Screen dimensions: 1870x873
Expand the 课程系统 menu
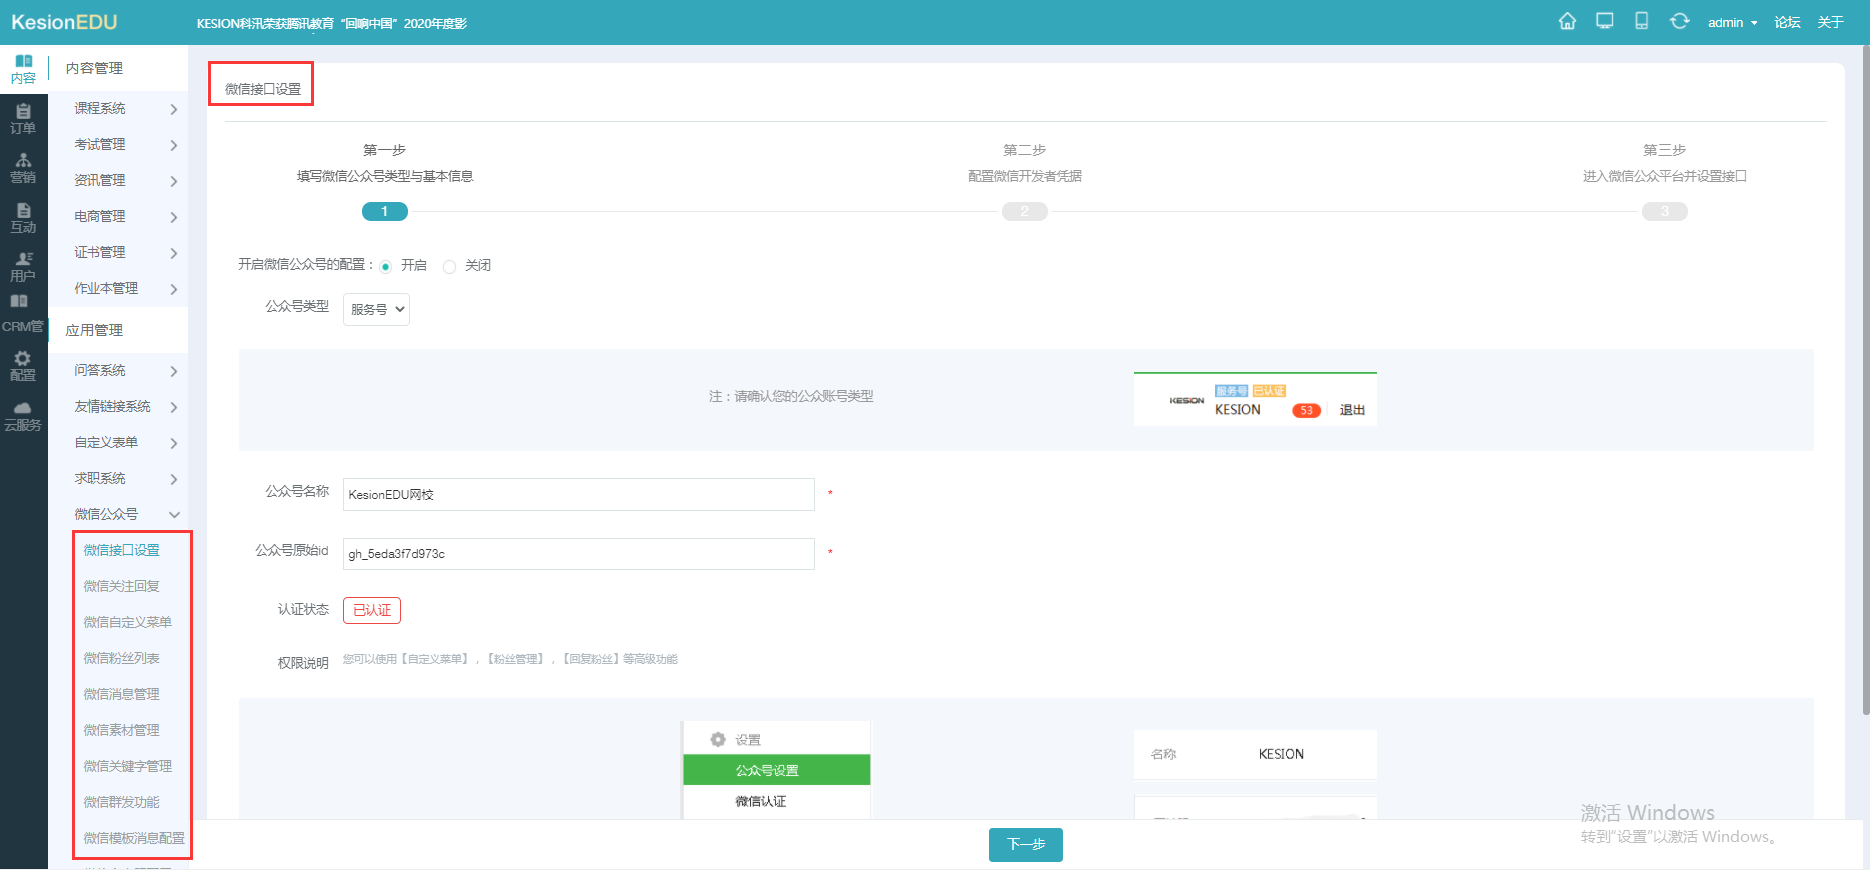[x=118, y=108]
